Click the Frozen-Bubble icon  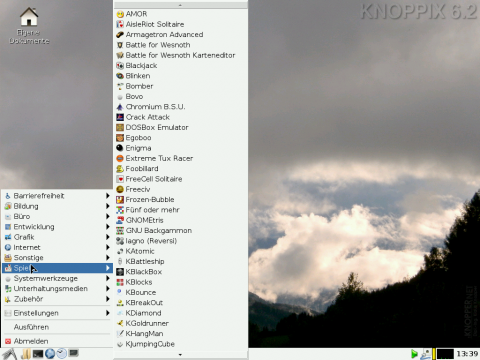(x=120, y=200)
